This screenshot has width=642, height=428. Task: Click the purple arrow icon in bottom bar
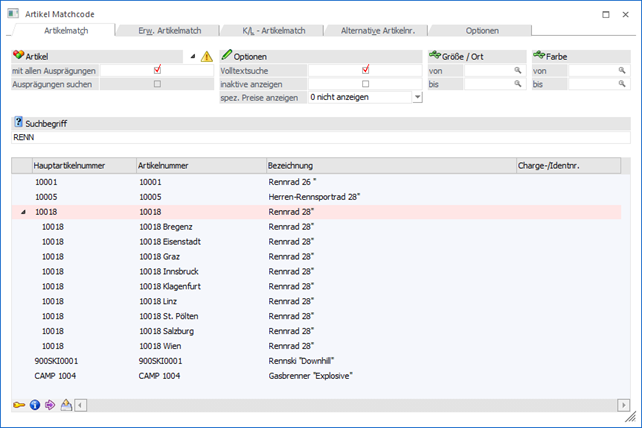(50, 405)
